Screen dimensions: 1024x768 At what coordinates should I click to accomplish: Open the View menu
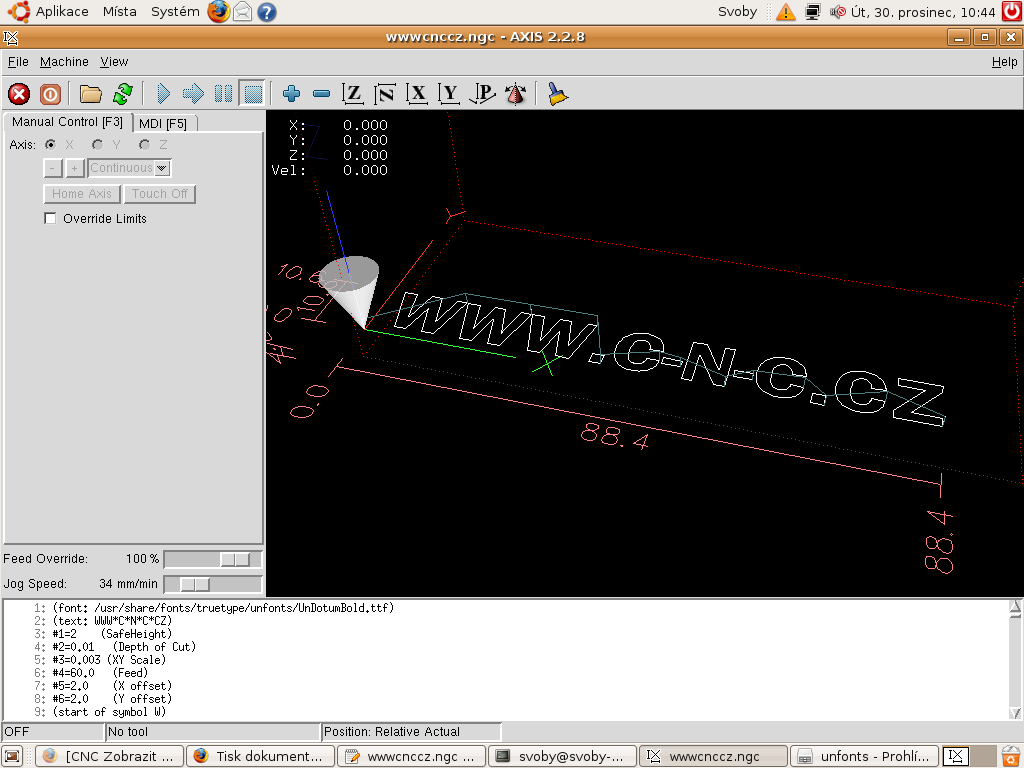point(114,62)
